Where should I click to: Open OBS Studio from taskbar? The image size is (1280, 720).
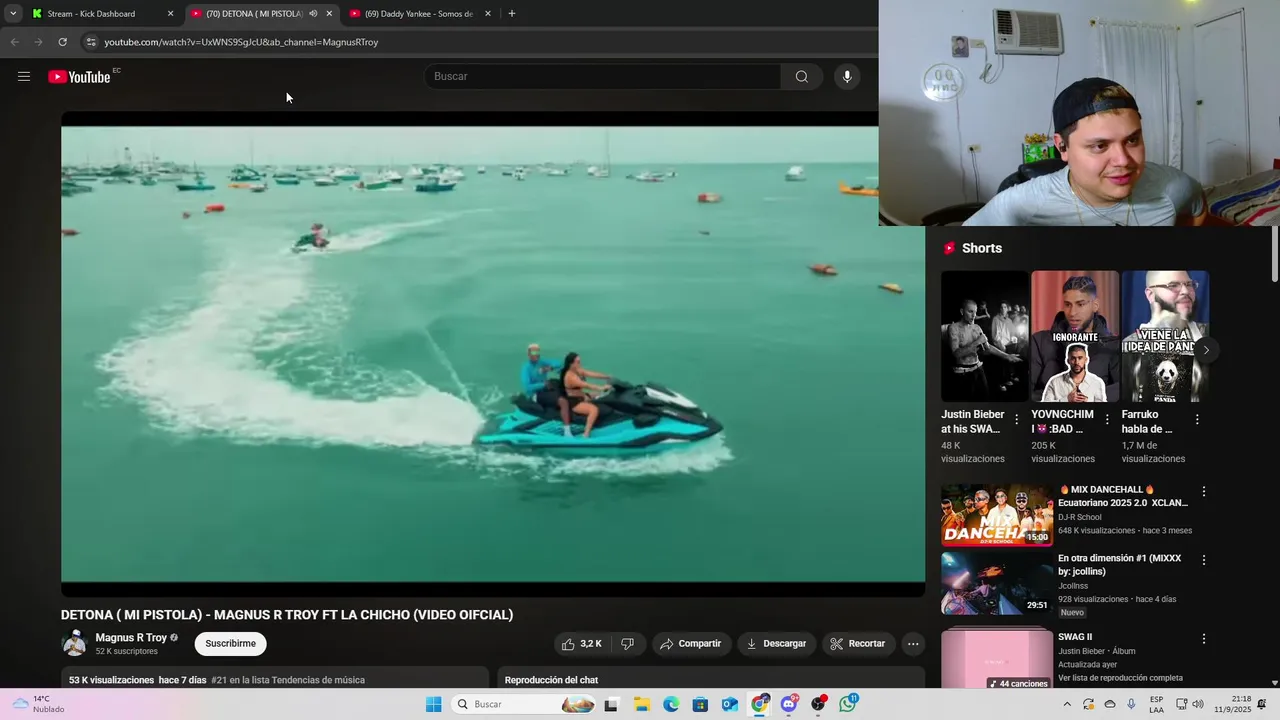click(819, 704)
